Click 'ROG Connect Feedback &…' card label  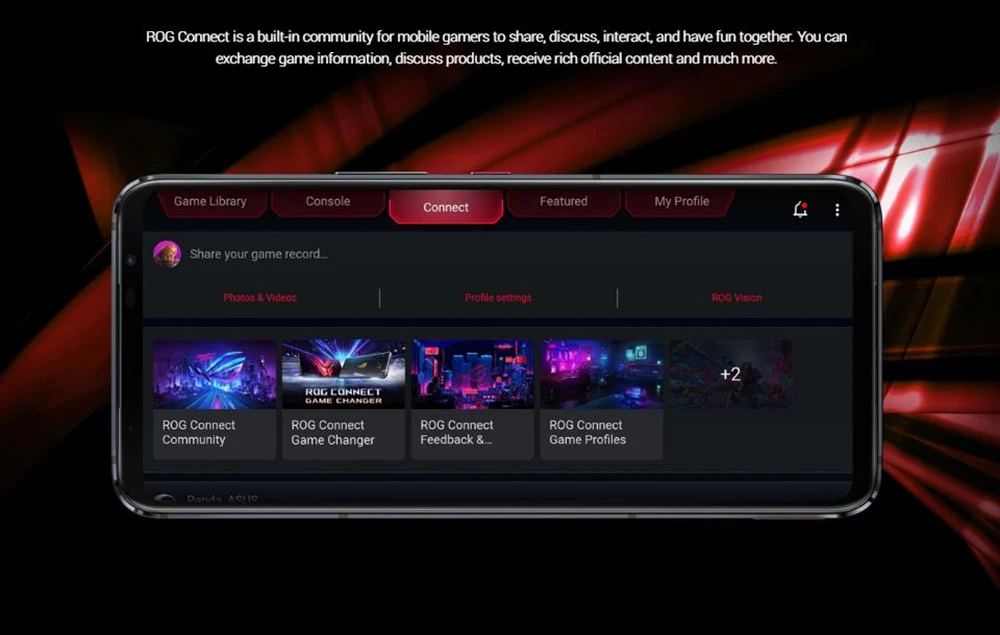point(457,432)
